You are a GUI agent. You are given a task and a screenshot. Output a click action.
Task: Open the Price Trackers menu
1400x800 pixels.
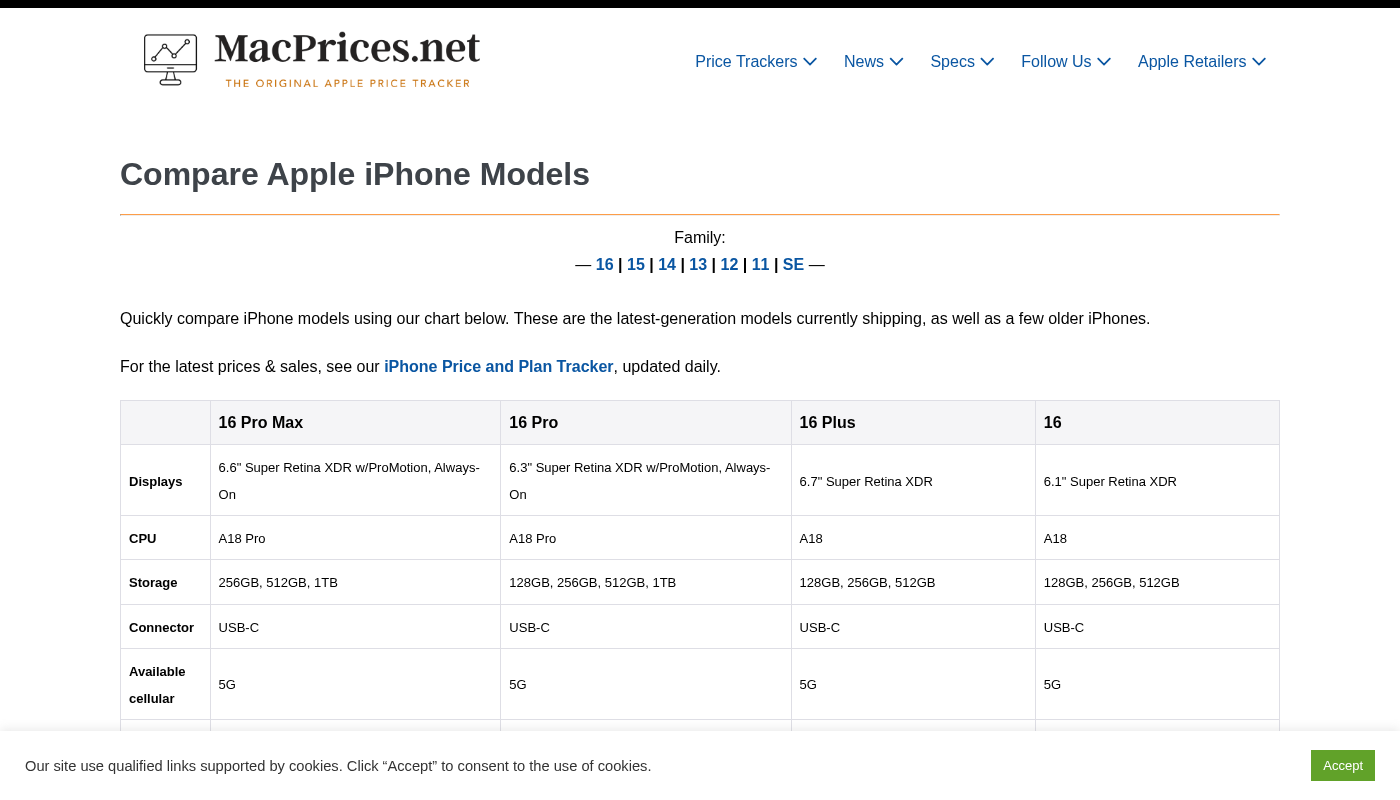pos(746,62)
